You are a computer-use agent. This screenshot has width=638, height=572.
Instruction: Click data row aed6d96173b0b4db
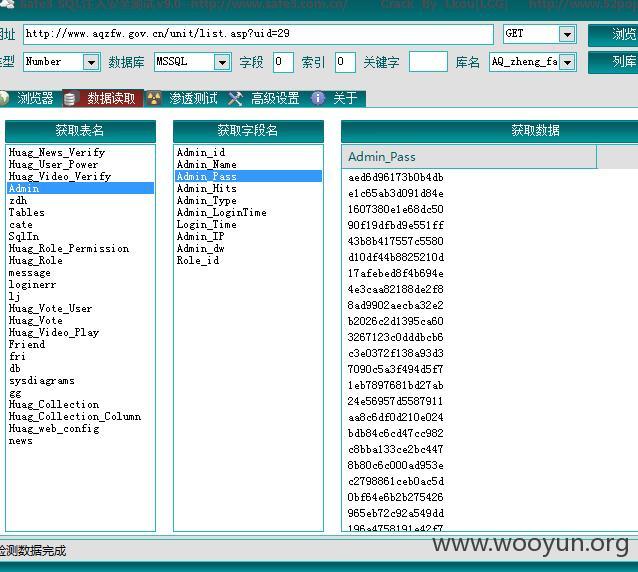click(x=395, y=177)
